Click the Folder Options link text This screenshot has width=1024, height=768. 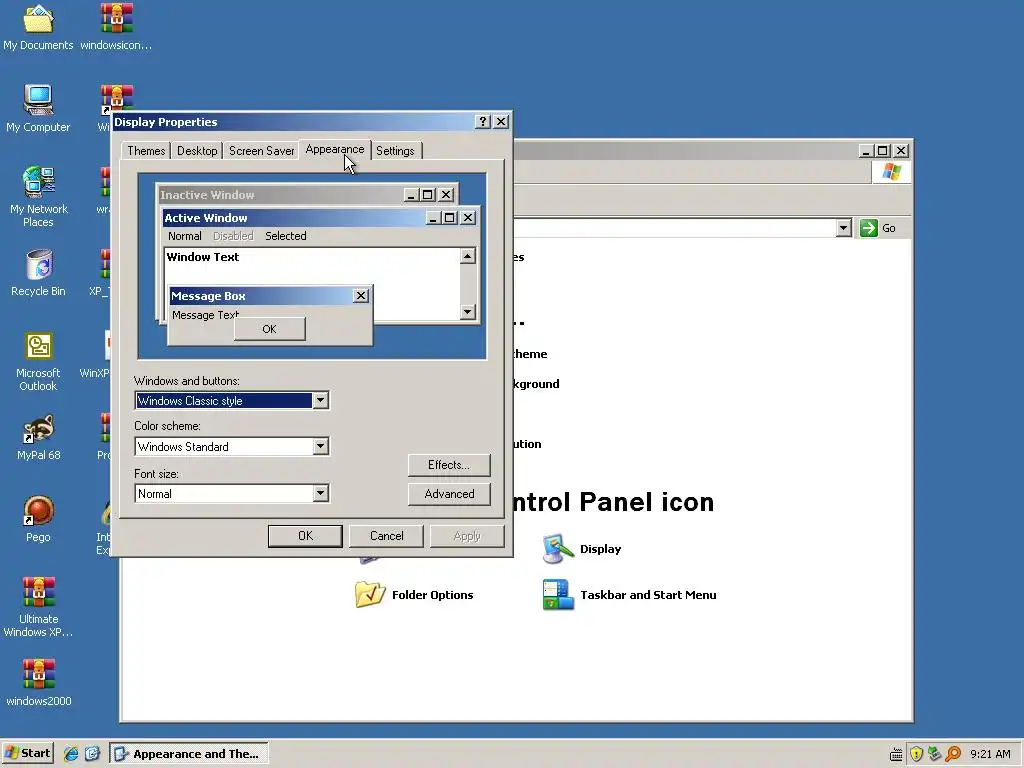(x=432, y=595)
